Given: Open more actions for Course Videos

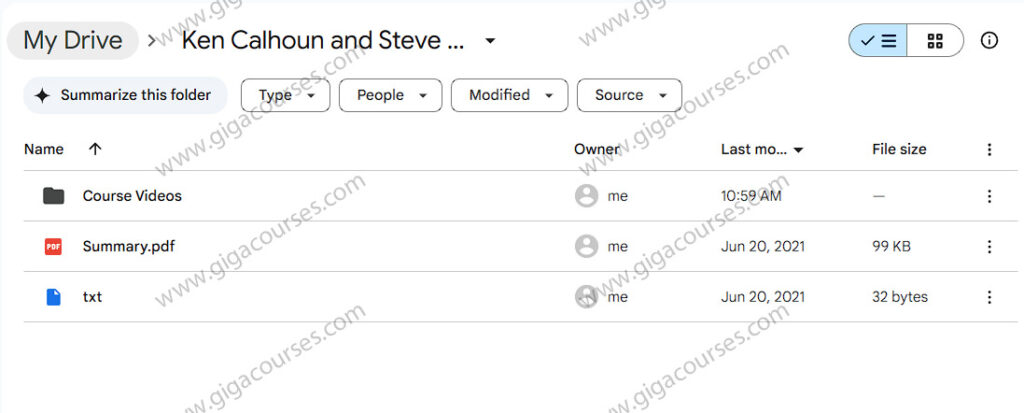Looking at the screenshot, I should pos(989,196).
